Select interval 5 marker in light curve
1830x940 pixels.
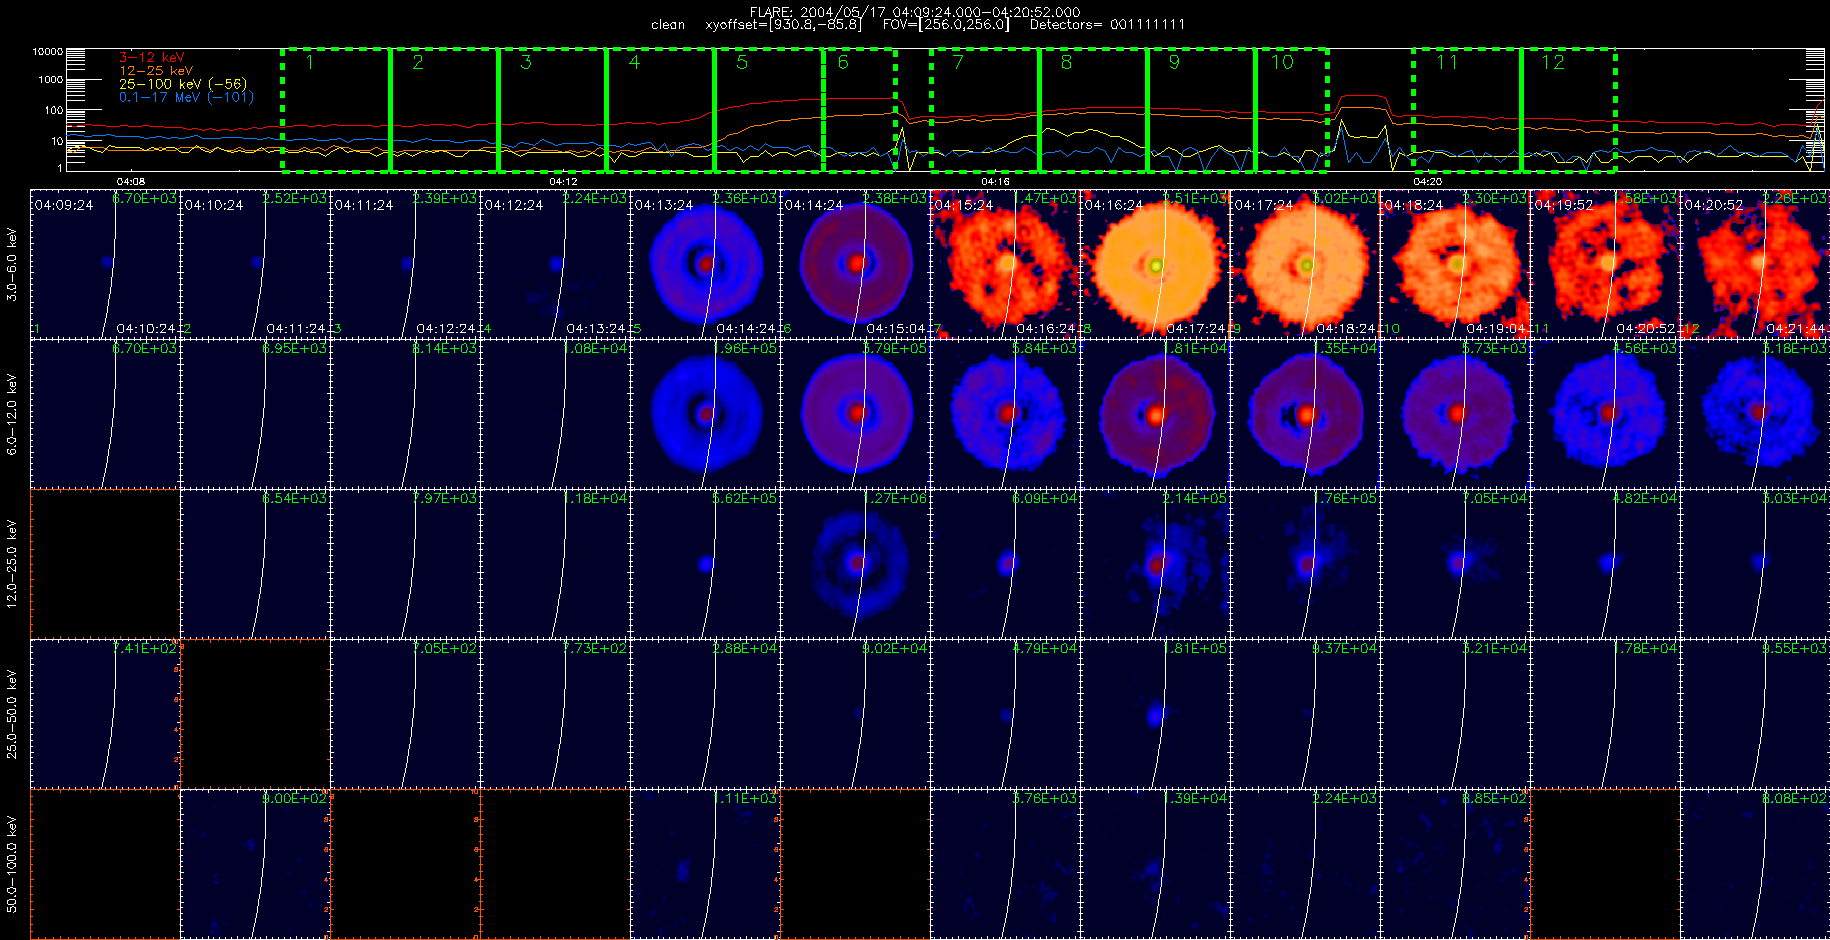(742, 63)
